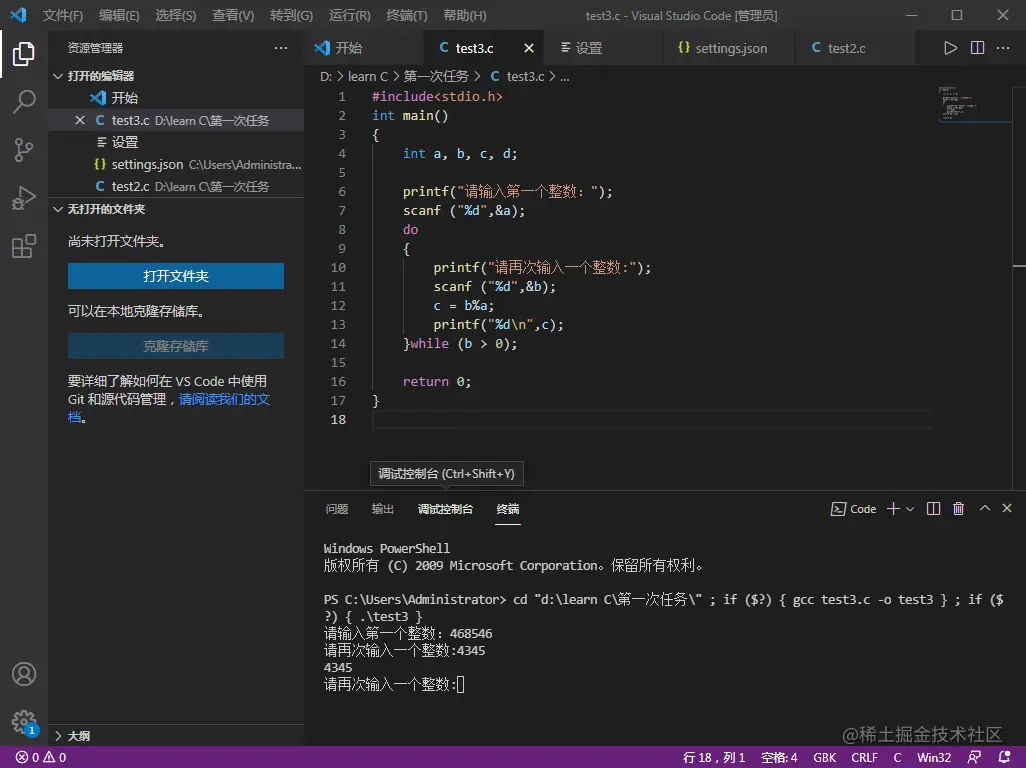The width and height of the screenshot is (1026, 768).
Task: Open the Search view in activity bar
Action: (24, 101)
